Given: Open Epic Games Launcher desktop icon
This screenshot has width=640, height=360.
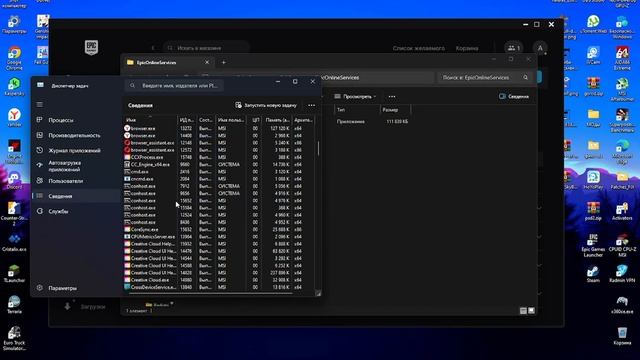Looking at the screenshot, I should point(593,246).
